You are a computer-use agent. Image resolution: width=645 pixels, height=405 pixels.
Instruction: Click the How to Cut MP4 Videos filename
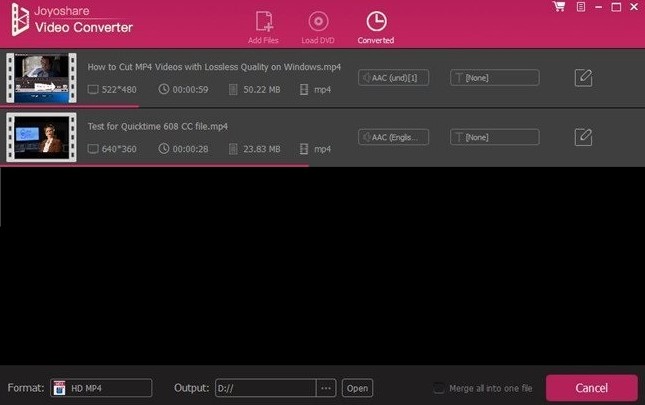pos(214,67)
